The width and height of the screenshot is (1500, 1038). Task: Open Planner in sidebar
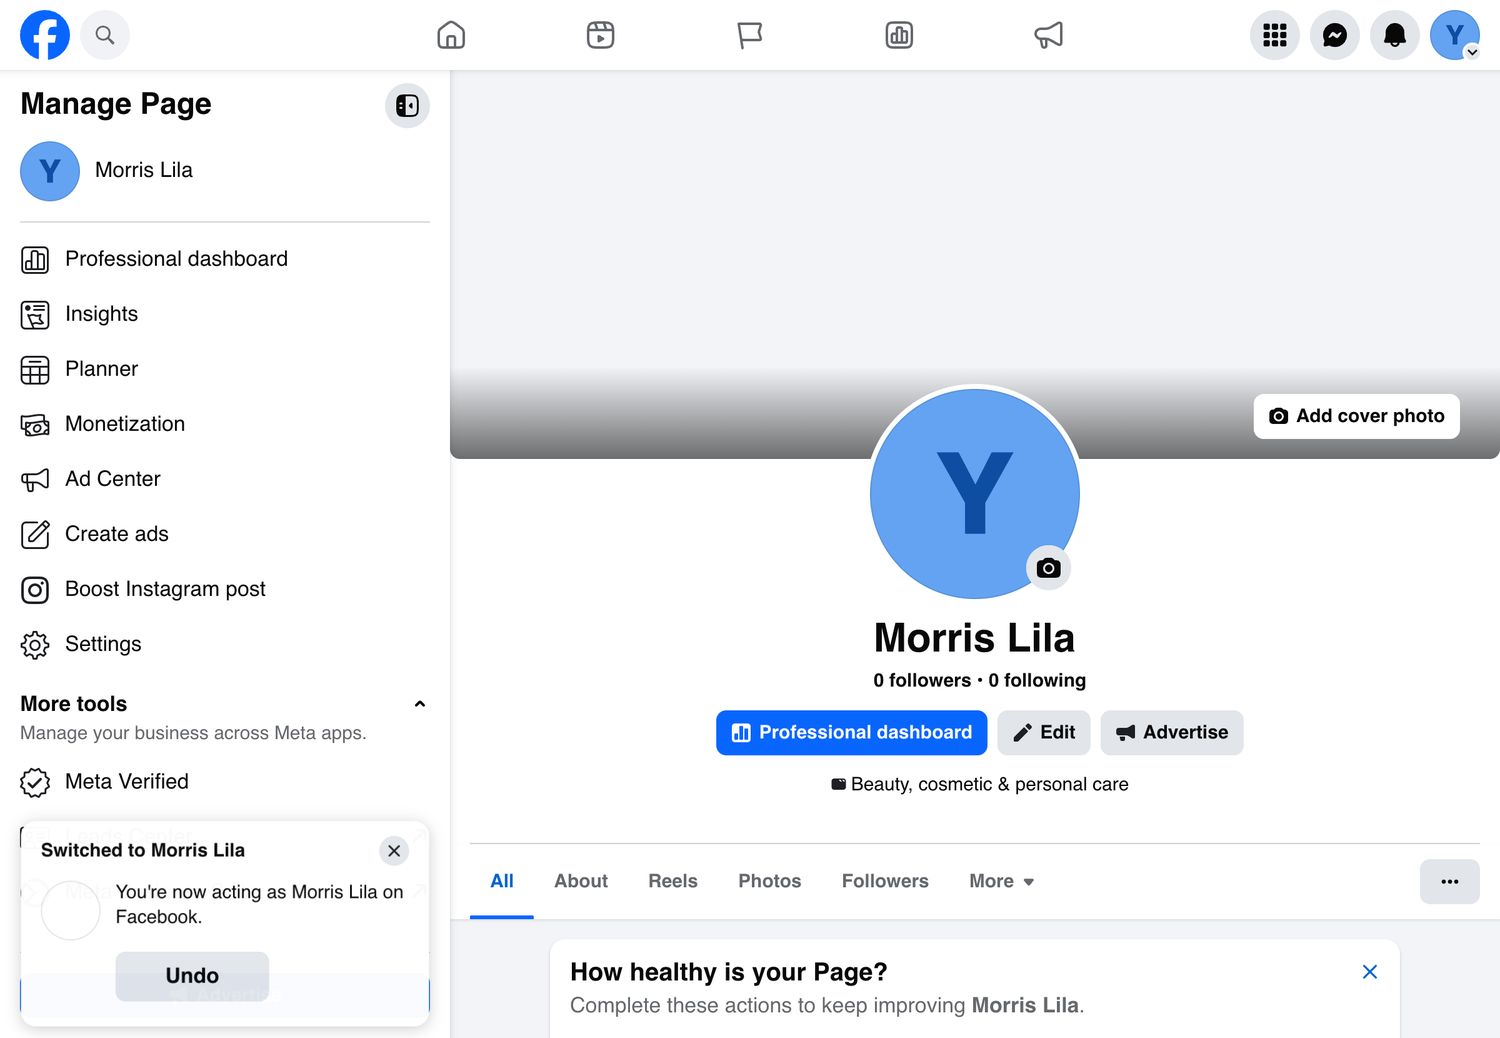tap(225, 369)
